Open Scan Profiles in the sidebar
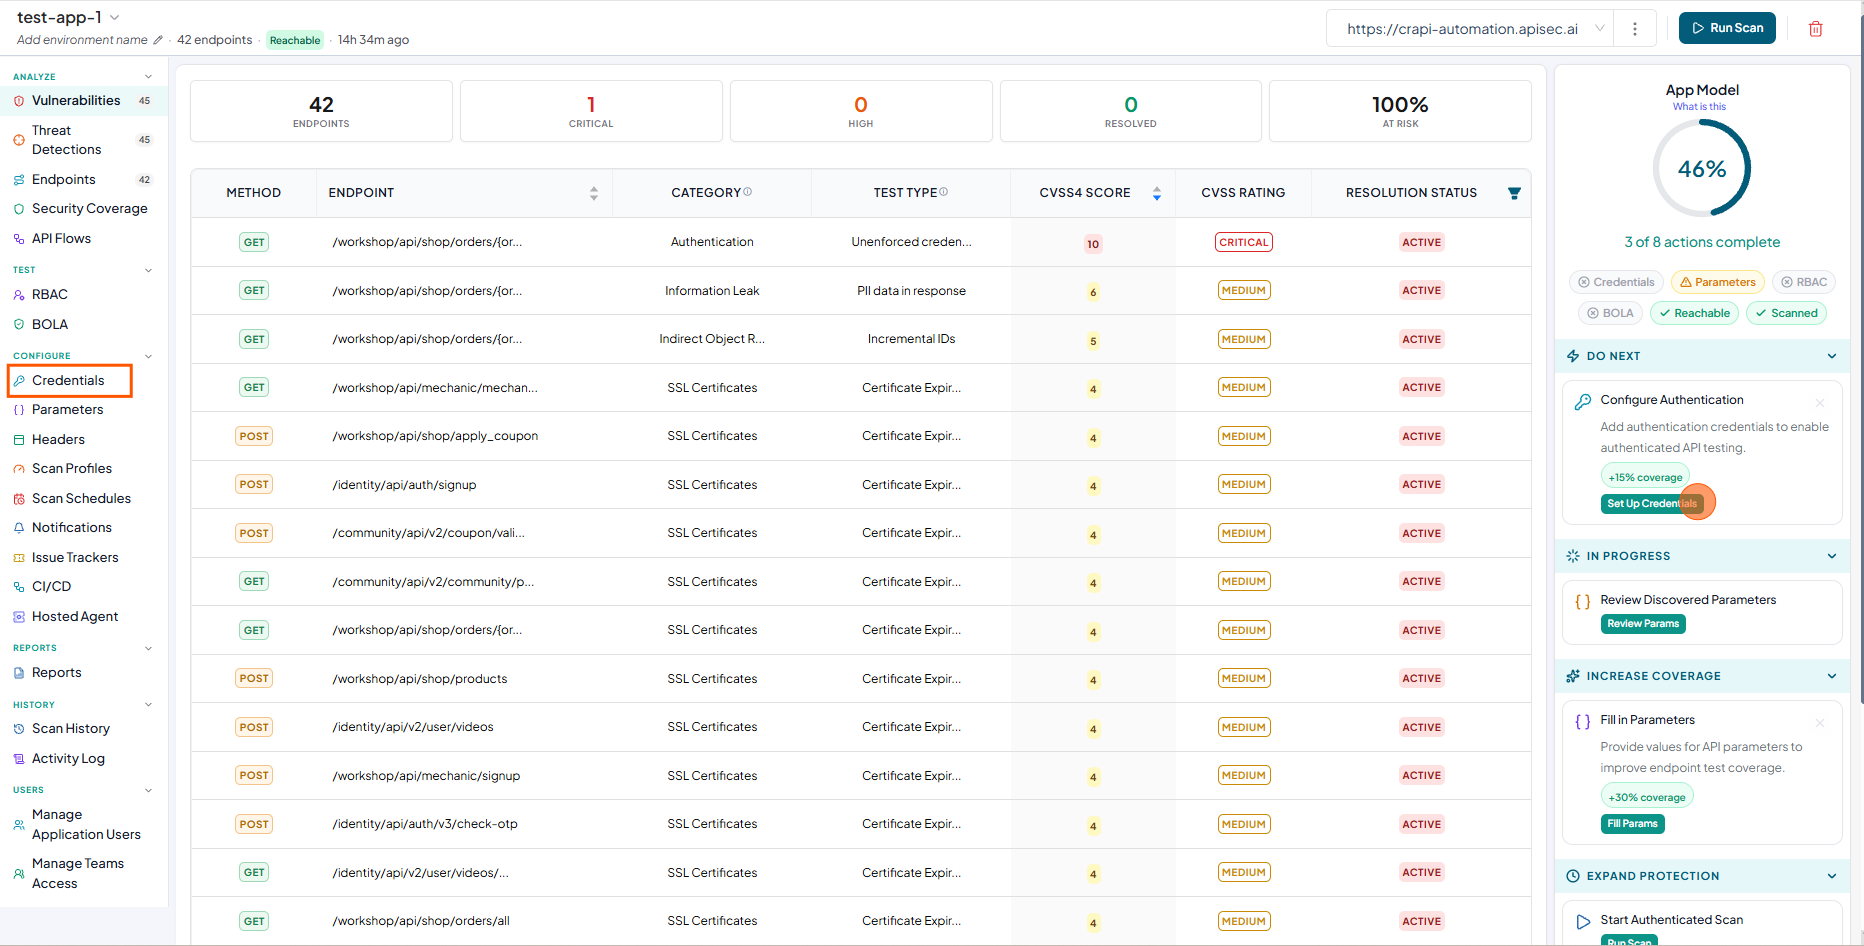Screen dimensions: 1864x946 tap(72, 468)
